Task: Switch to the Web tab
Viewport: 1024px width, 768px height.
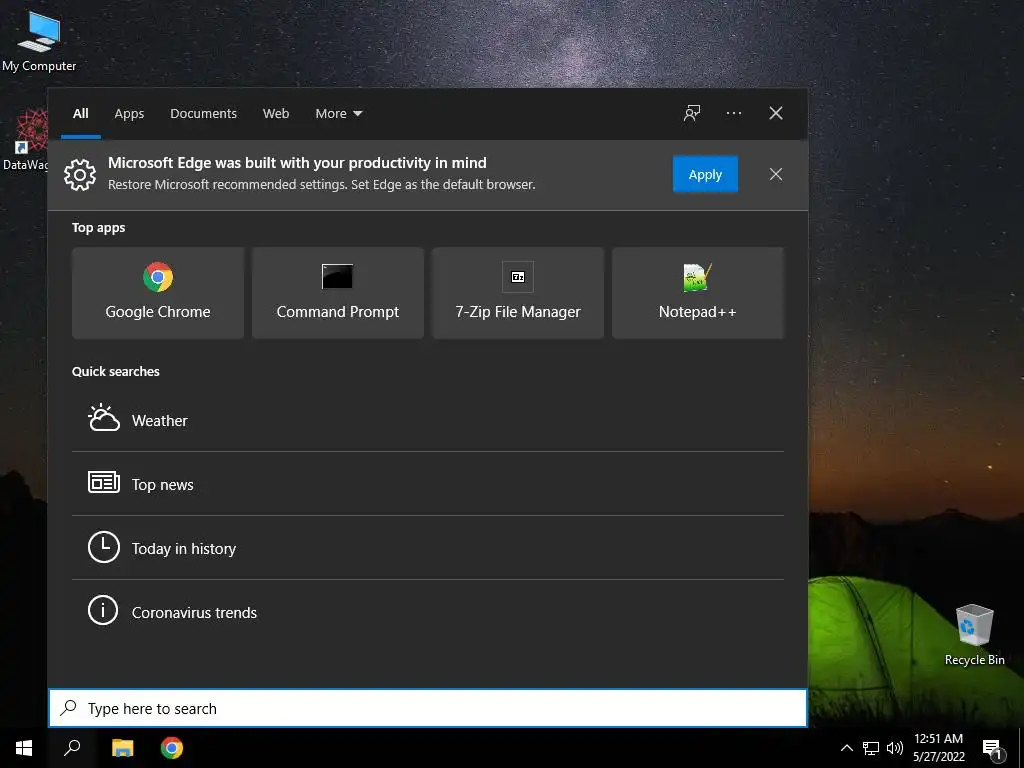Action: click(276, 114)
